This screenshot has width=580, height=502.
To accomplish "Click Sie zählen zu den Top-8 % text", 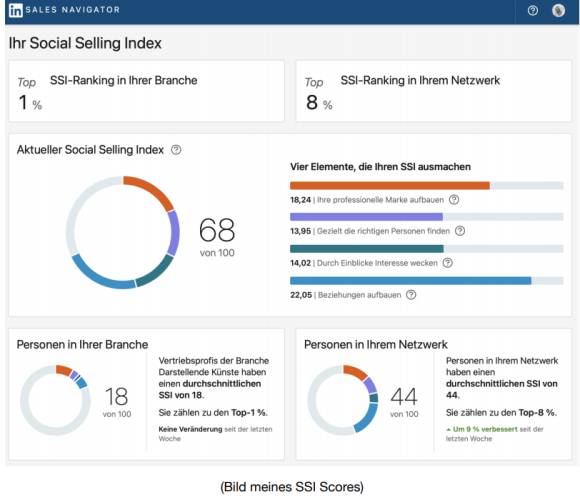I will pos(501,412).
